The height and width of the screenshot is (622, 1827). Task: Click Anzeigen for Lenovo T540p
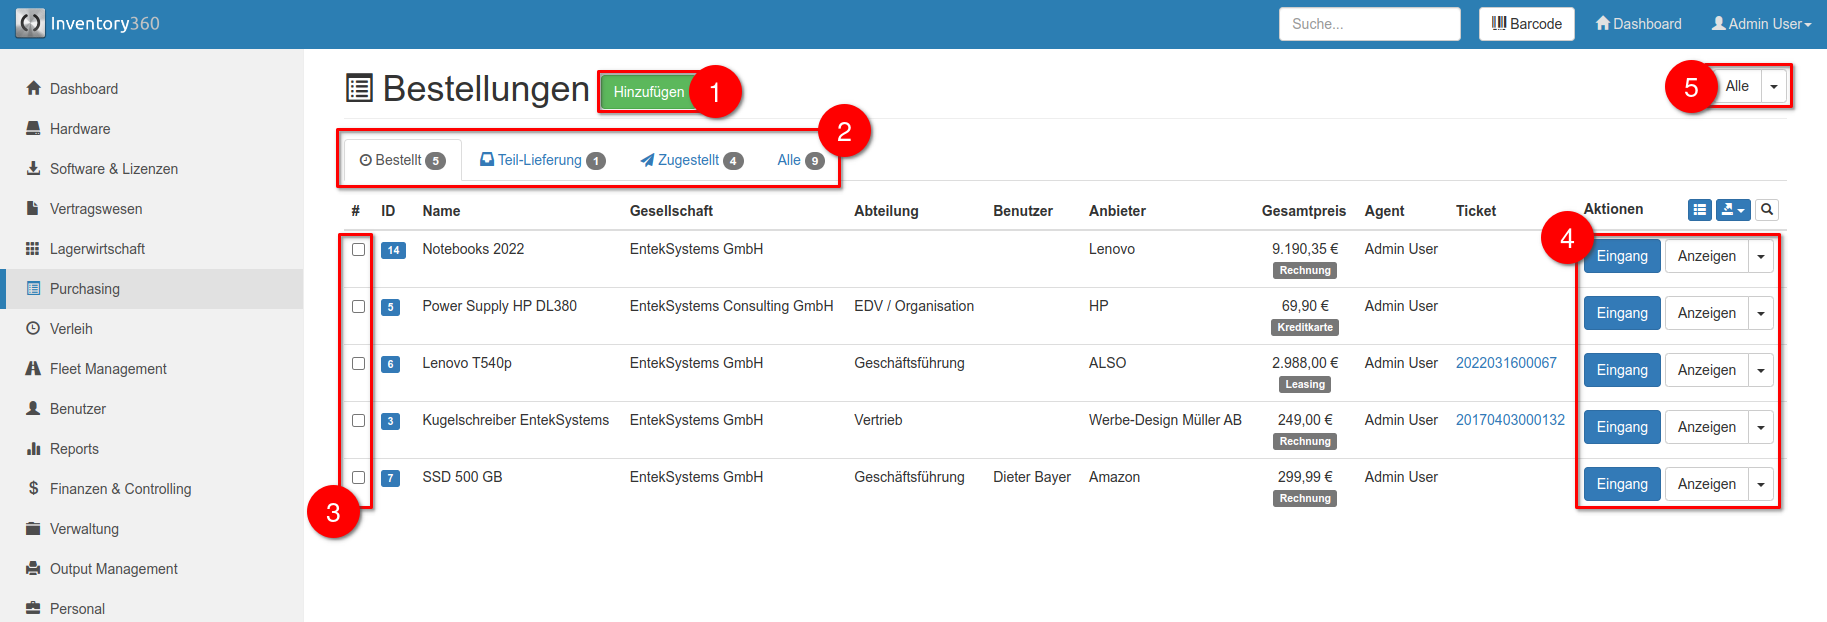(1707, 371)
